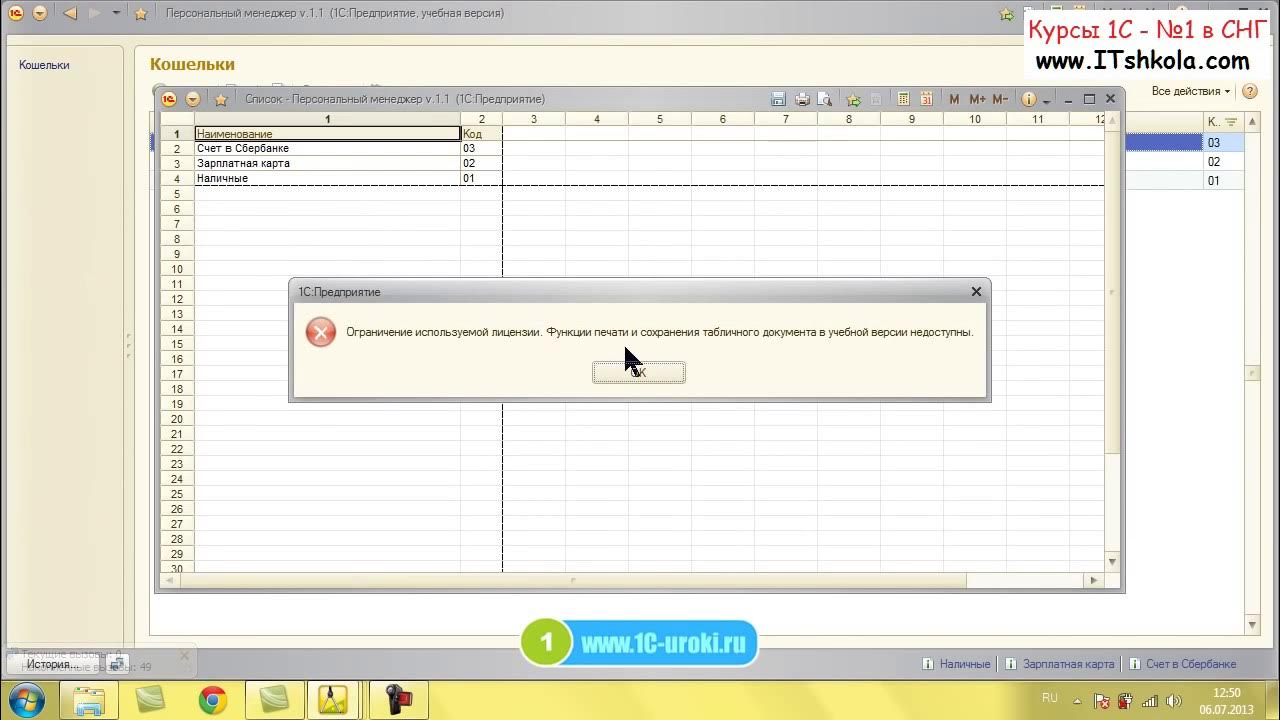The height and width of the screenshot is (720, 1280).
Task: Click the save icon in the Список window
Action: click(x=779, y=99)
